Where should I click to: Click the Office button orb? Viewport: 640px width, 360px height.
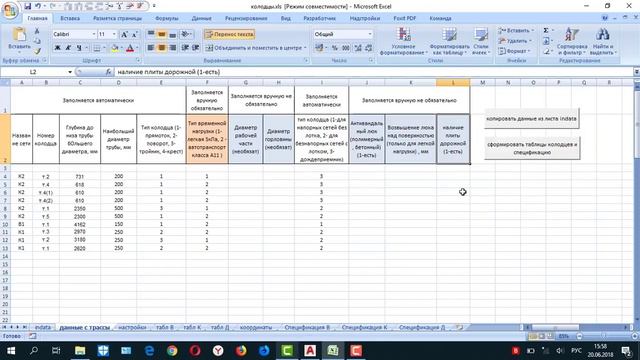pos(10,10)
